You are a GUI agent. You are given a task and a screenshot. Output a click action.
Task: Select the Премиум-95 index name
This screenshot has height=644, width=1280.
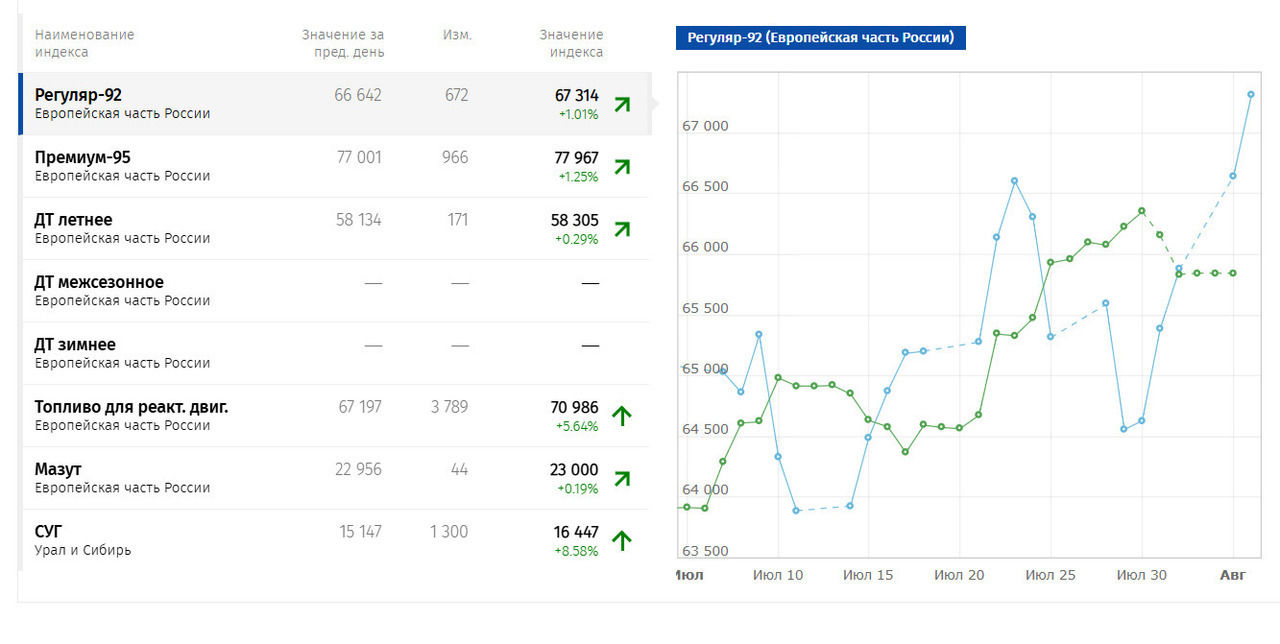82,157
